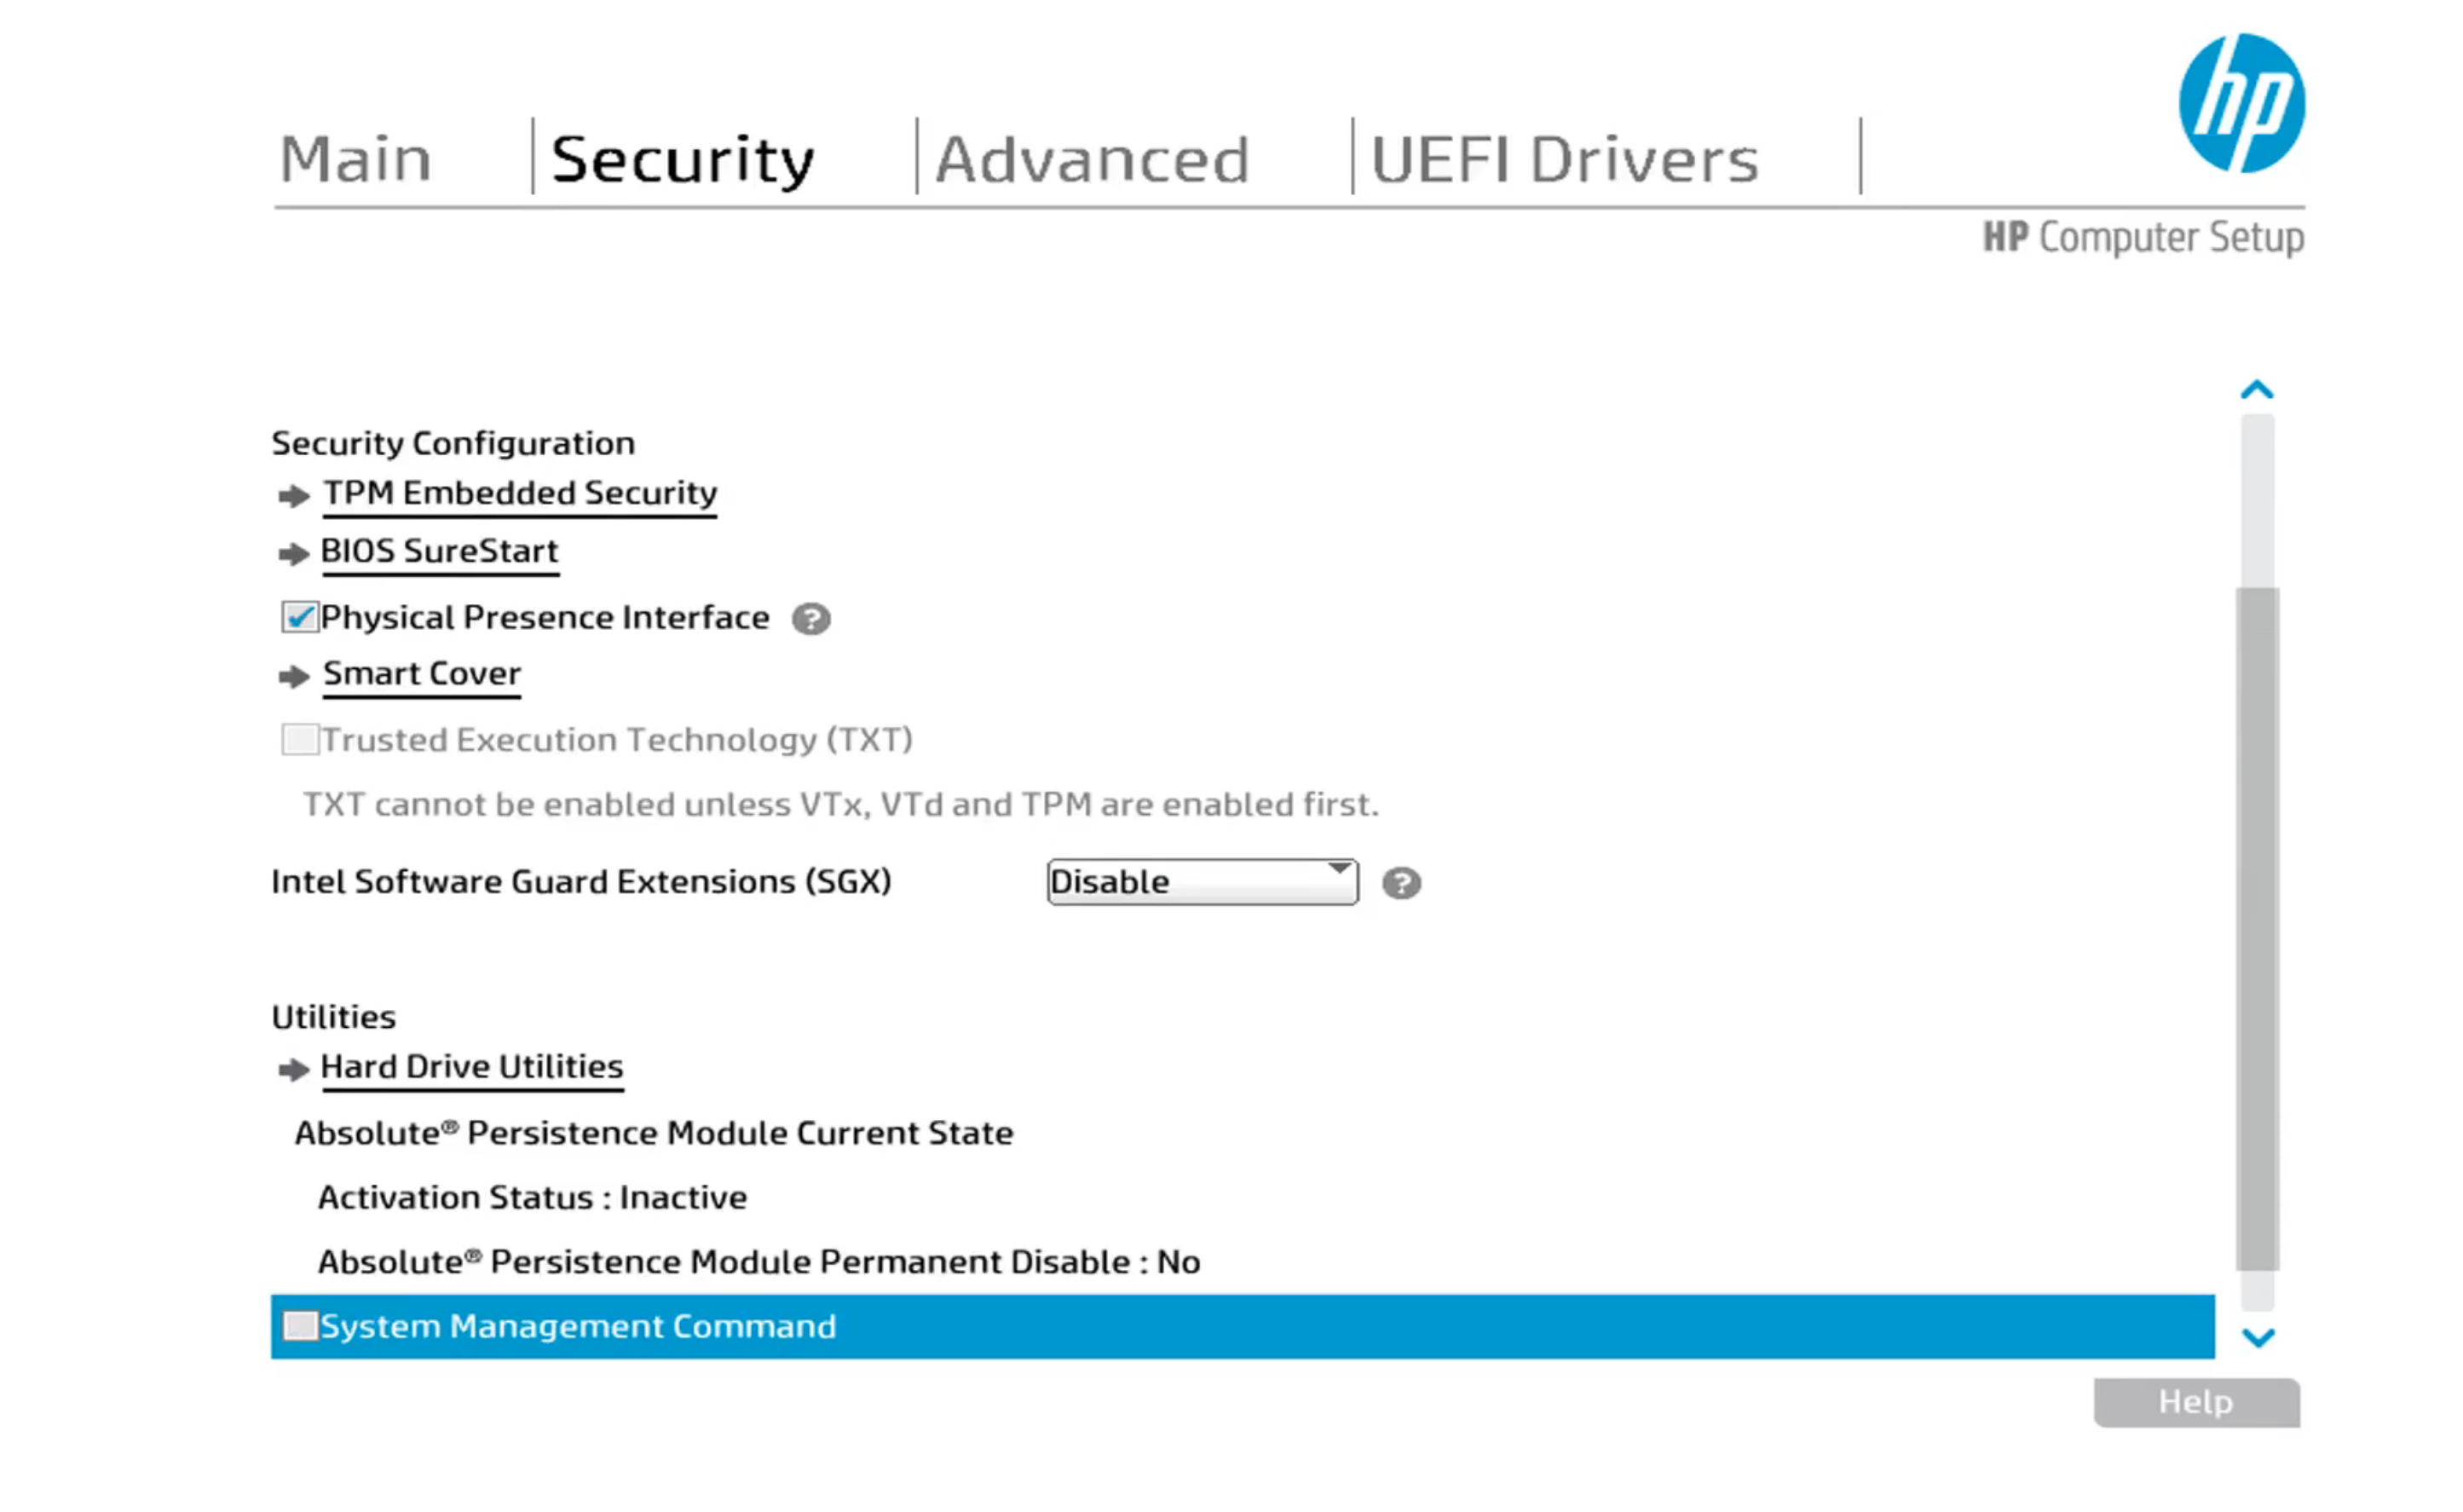The image size is (2463, 1512).
Task: Click arrow icon beside BIOS SureStart
Action: tap(293, 554)
